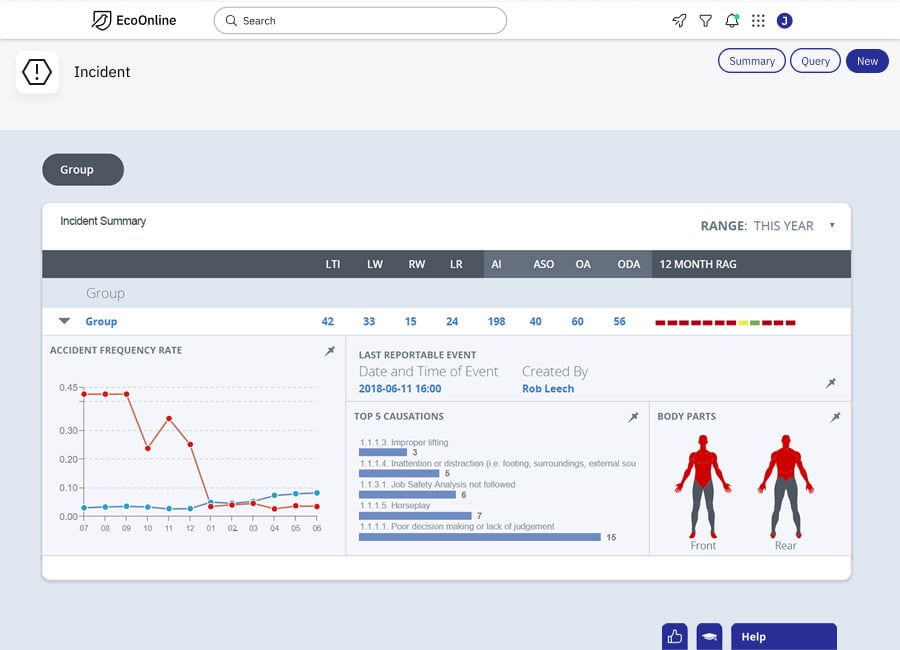900x650 pixels.
Task: Click the graduation cap training icon
Action: tap(709, 636)
